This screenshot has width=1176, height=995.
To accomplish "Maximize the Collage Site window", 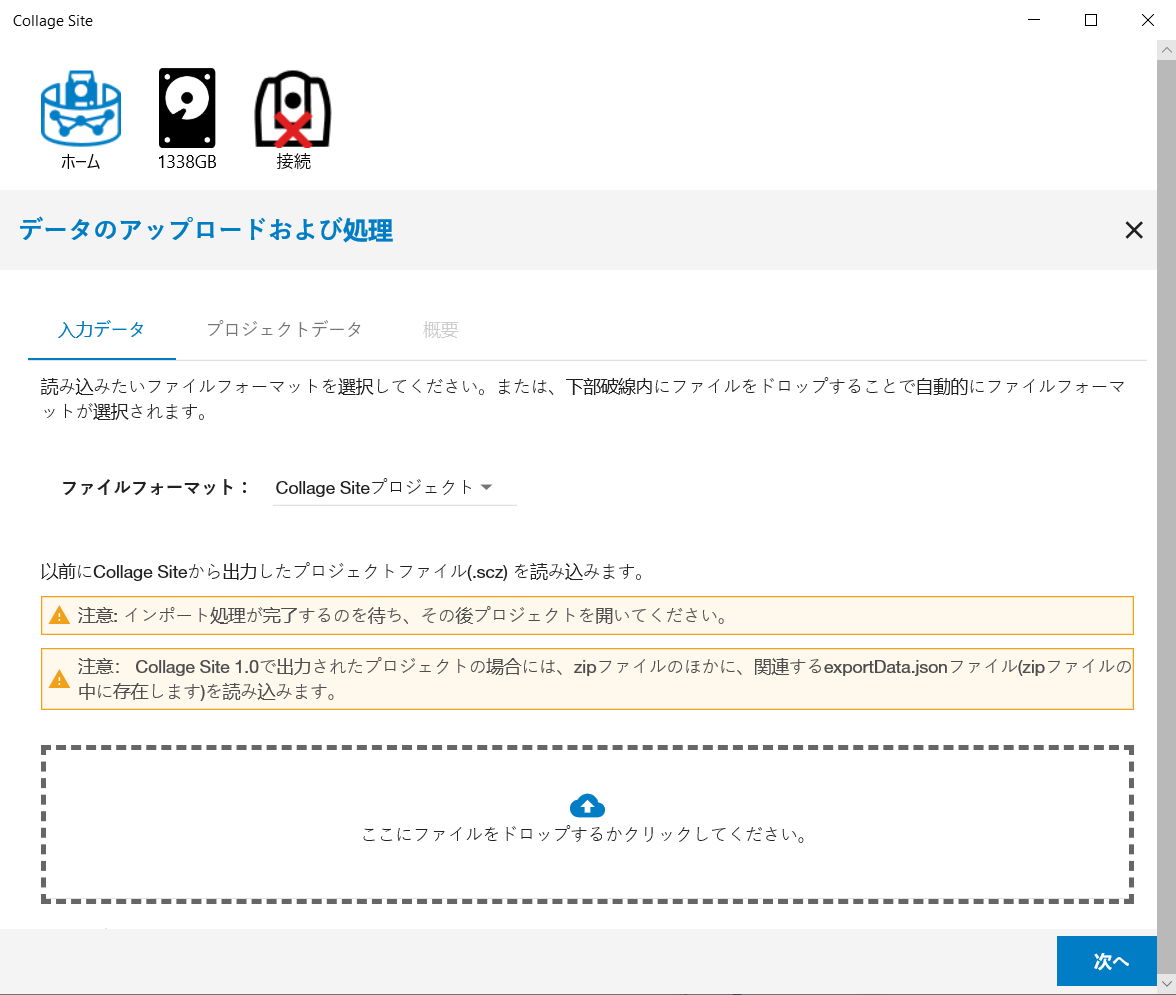I will click(x=1091, y=20).
